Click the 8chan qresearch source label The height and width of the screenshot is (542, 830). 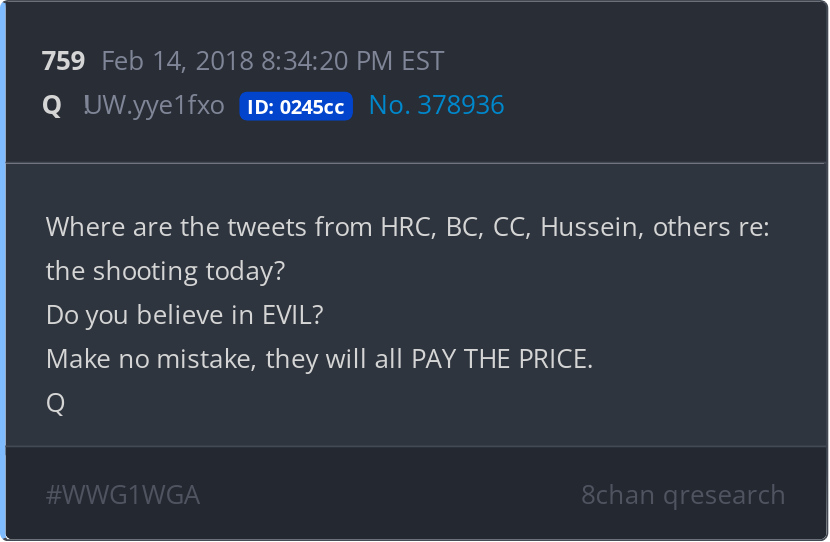[683, 495]
